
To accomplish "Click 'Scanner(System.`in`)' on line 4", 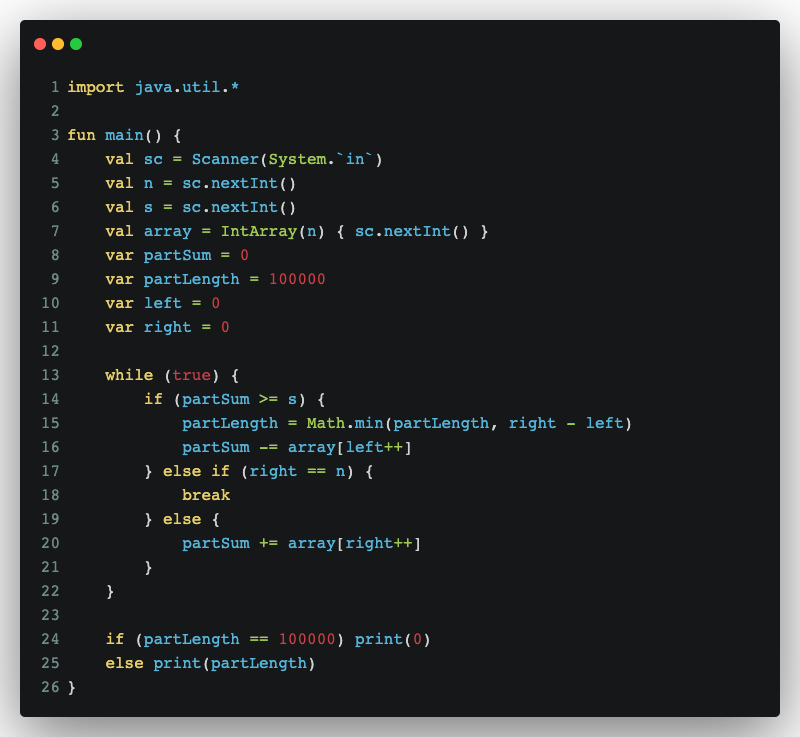I will tap(287, 159).
